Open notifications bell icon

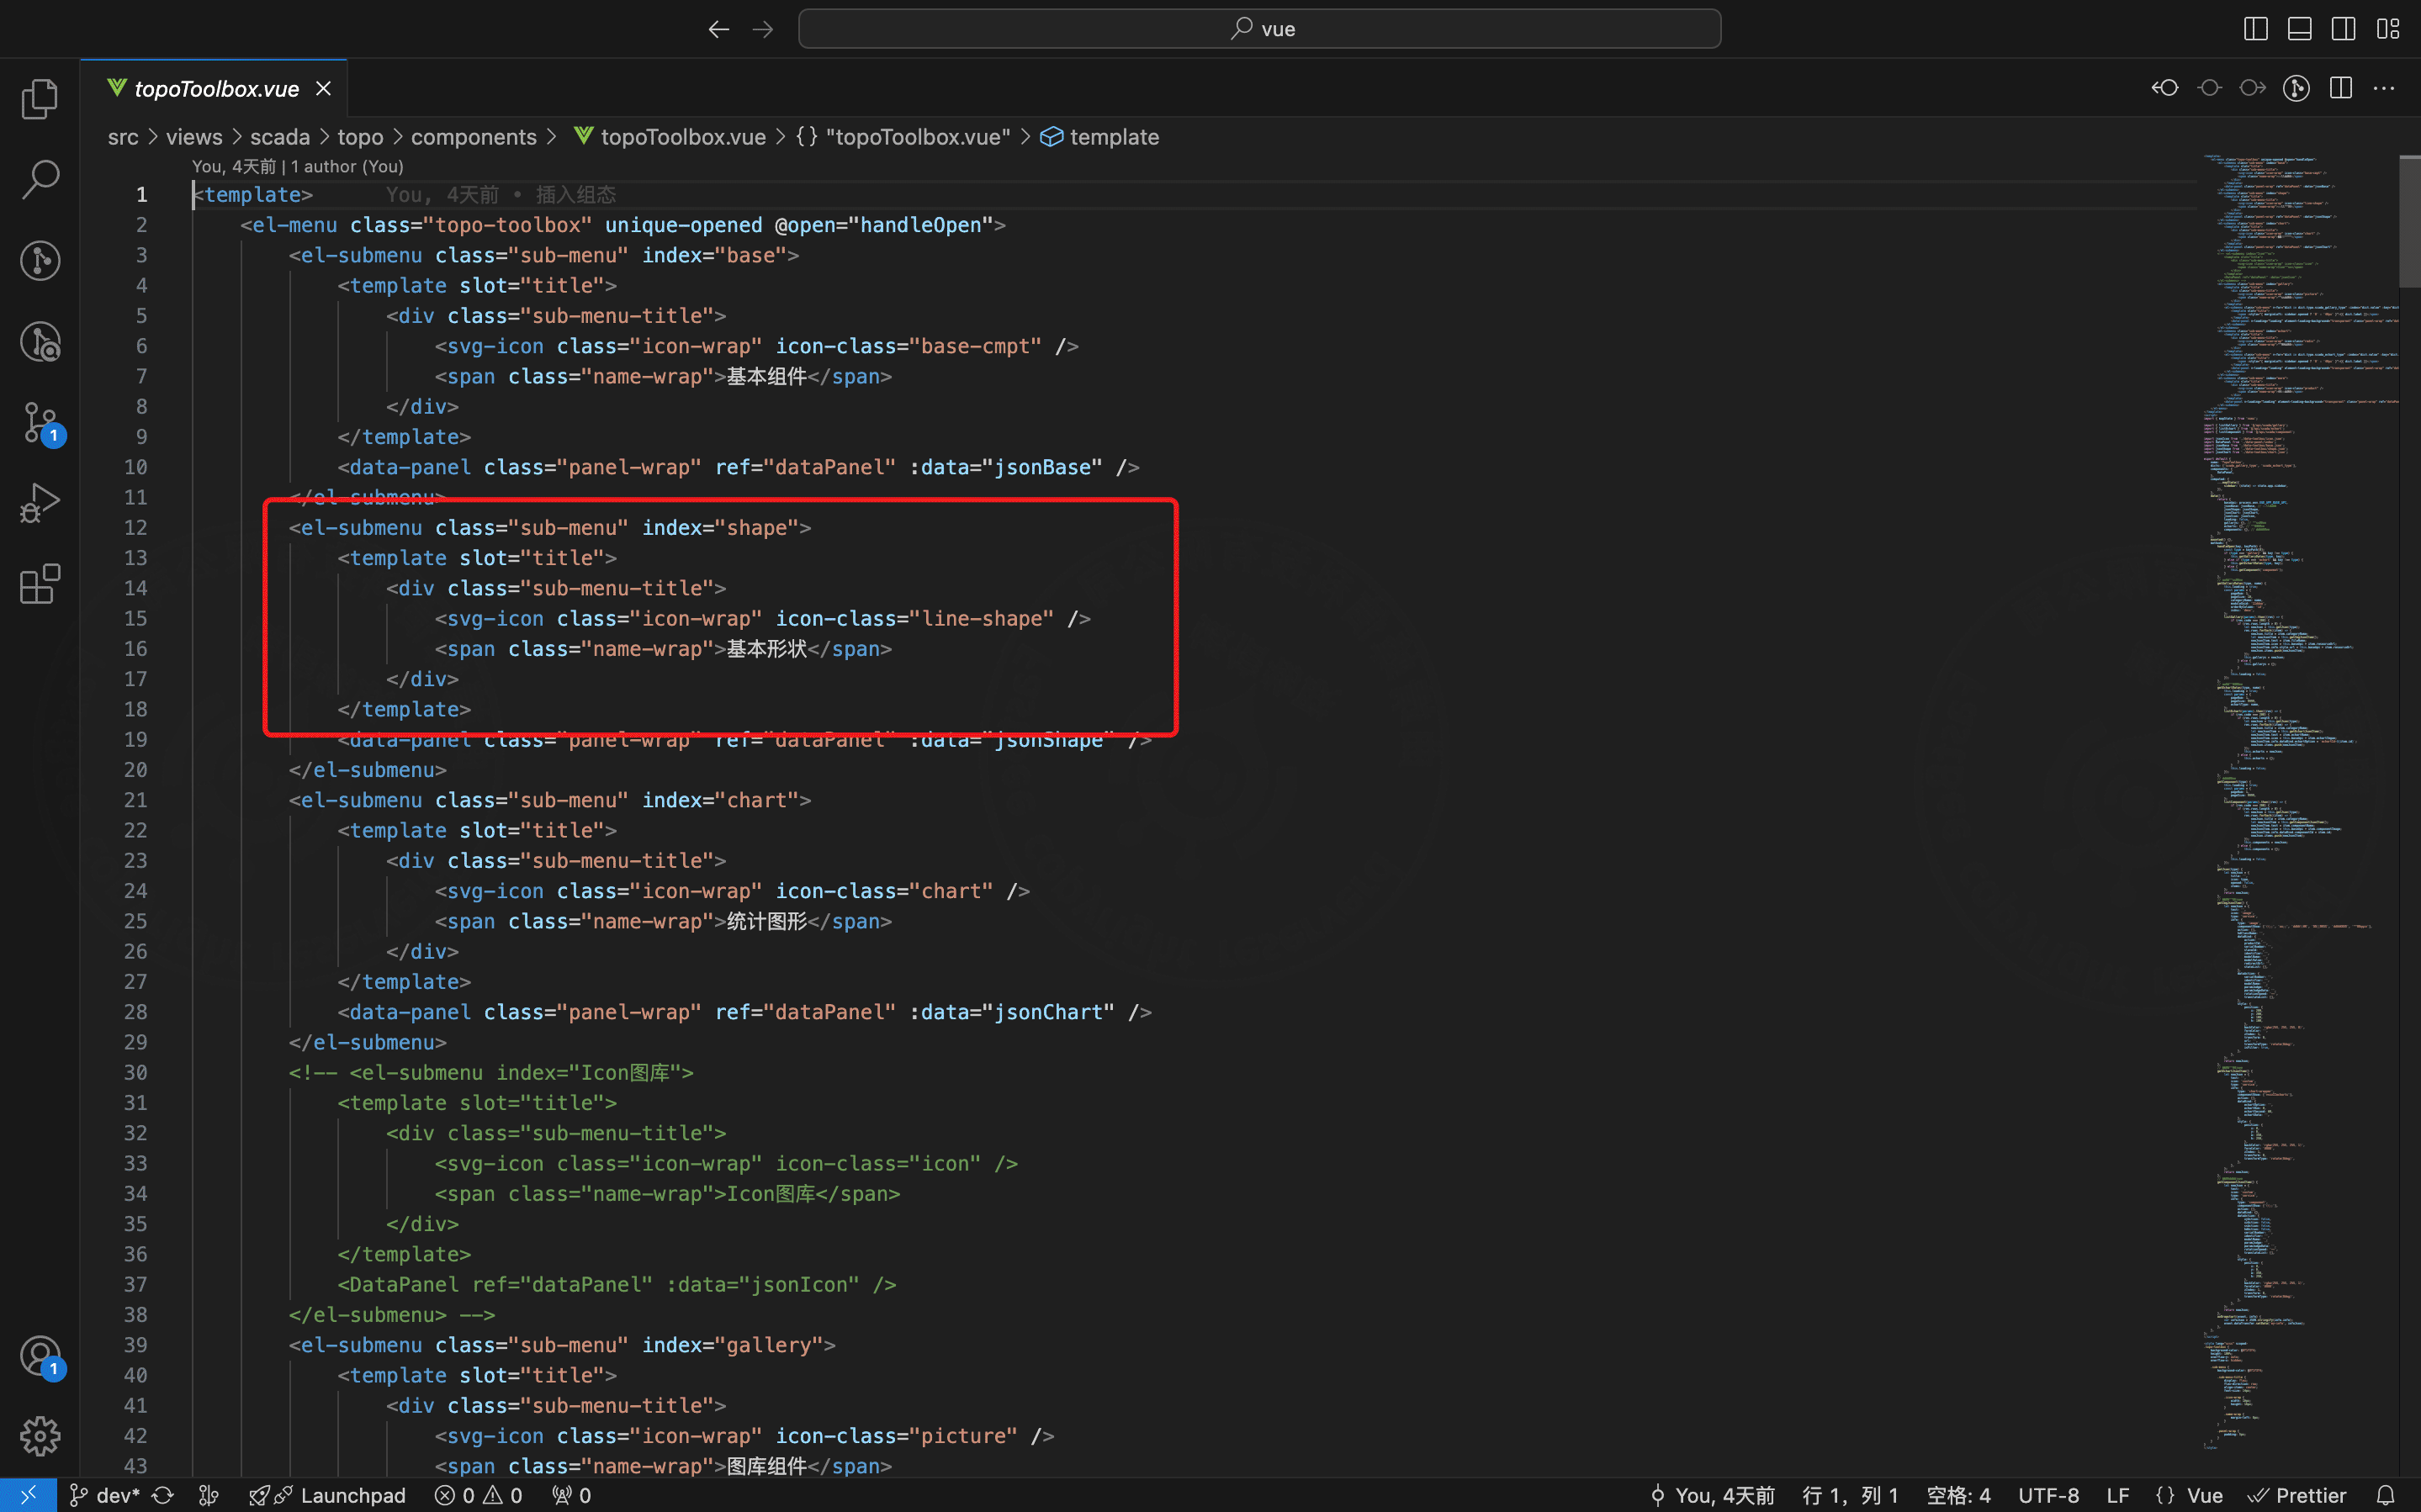tap(2385, 1495)
